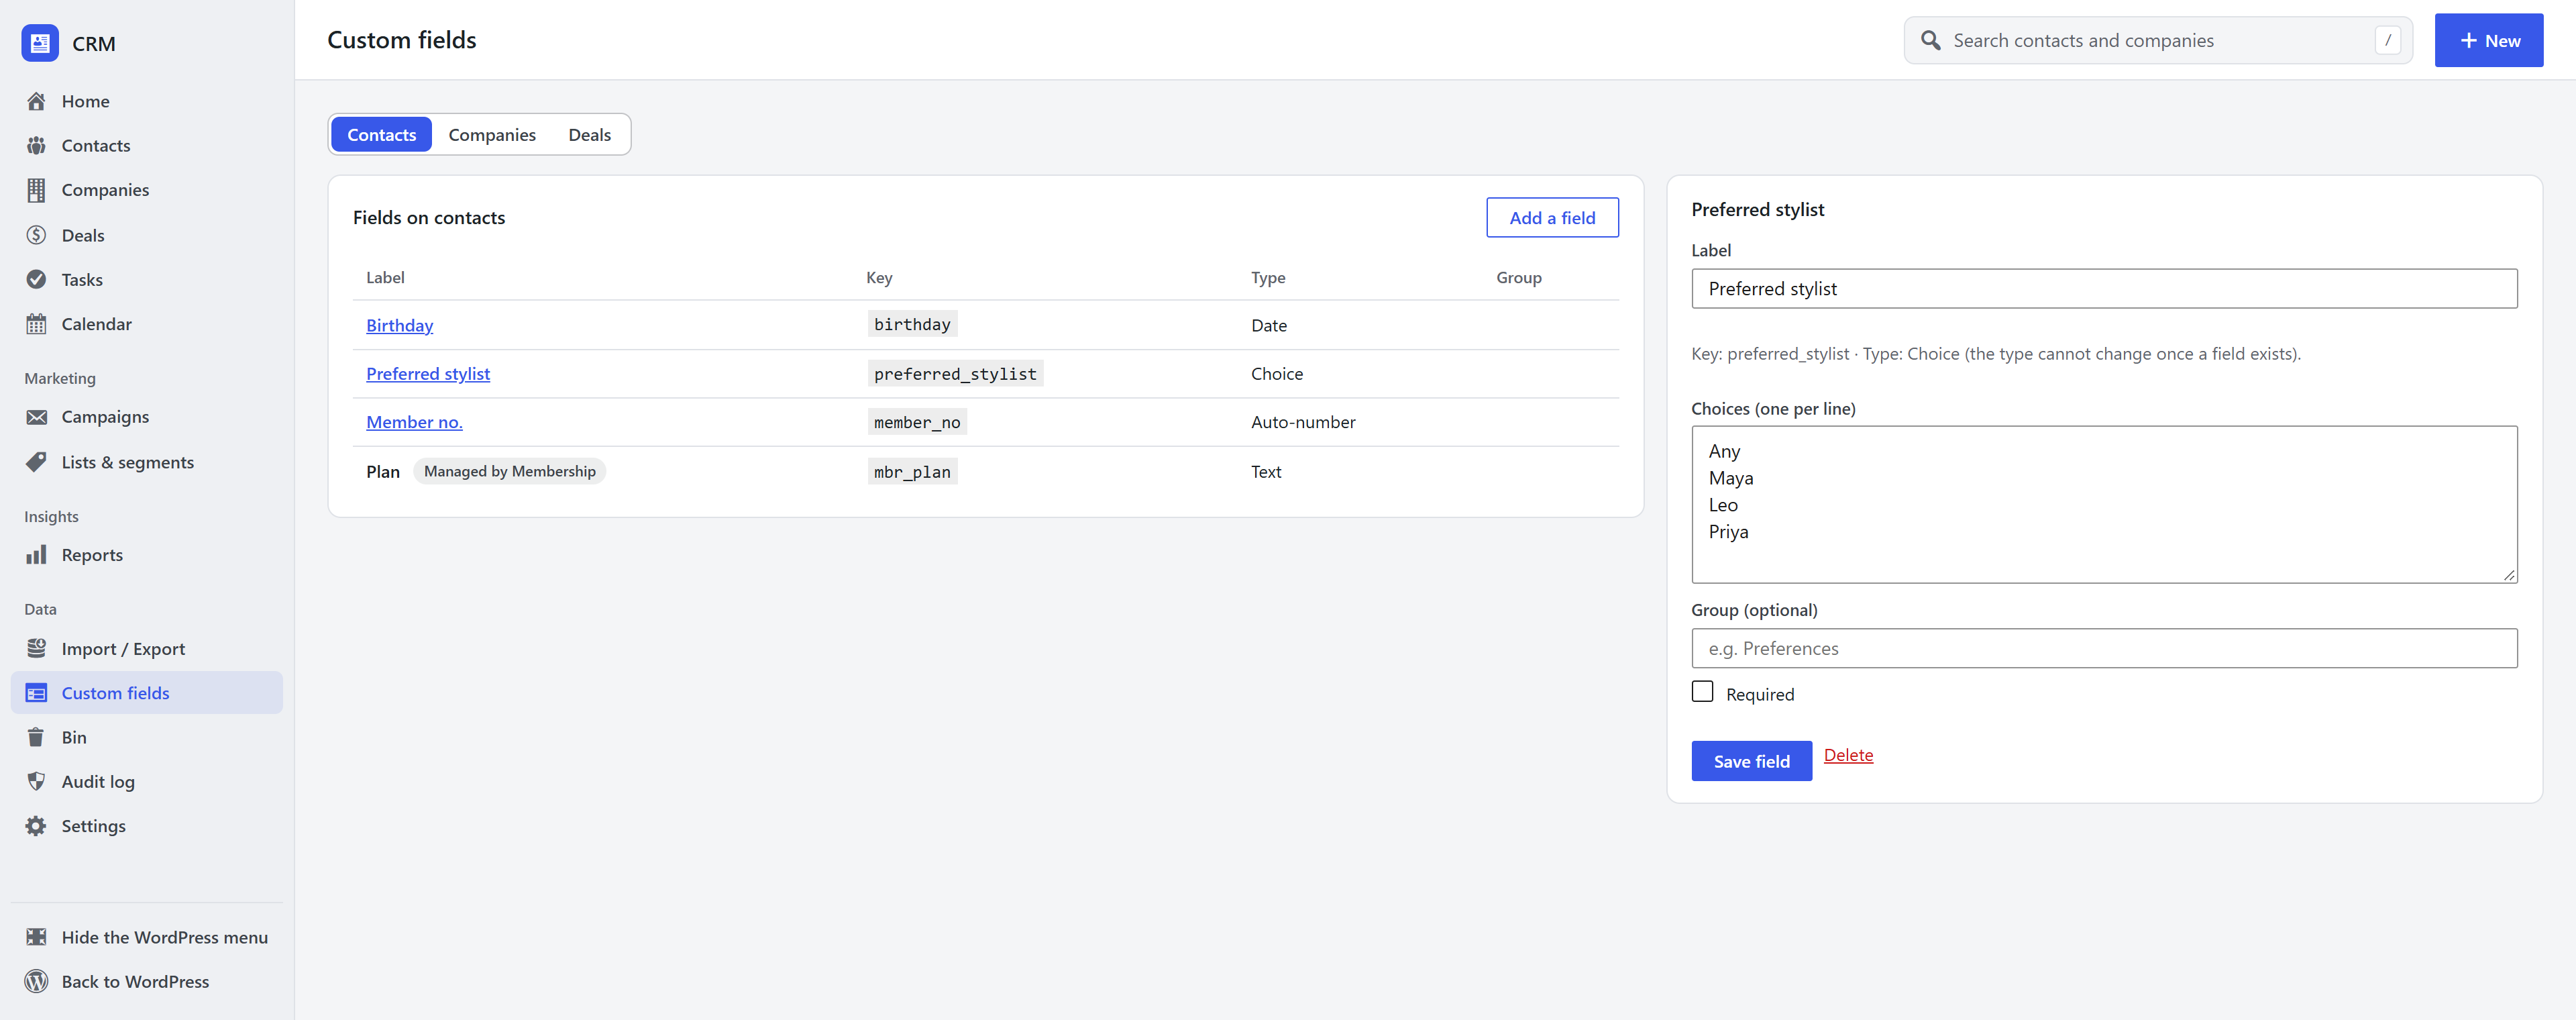
Task: Open Contacts via its people icon
Action: [36, 145]
